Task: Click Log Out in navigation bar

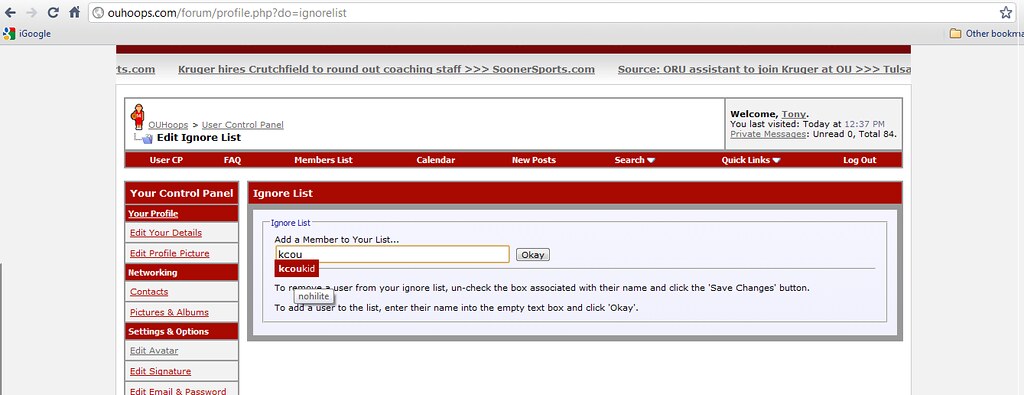Action: point(859,160)
